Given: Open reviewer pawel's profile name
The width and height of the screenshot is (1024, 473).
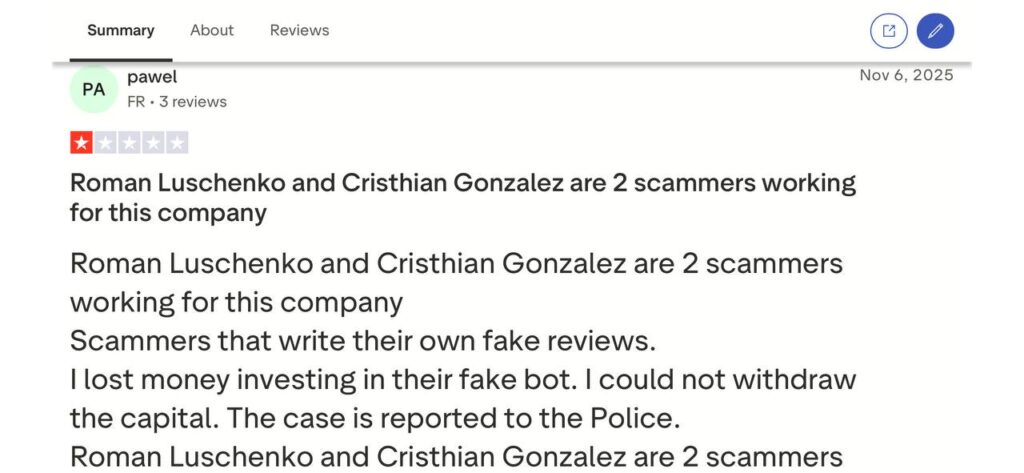Looking at the screenshot, I should tap(152, 76).
